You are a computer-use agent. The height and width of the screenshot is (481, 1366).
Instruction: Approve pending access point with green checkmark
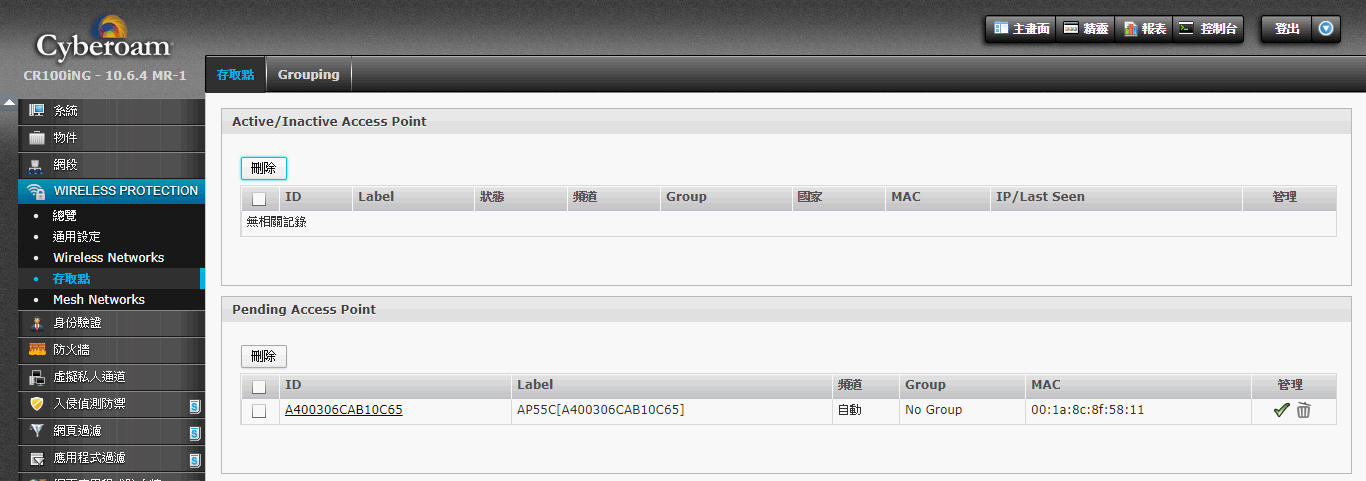point(1281,410)
